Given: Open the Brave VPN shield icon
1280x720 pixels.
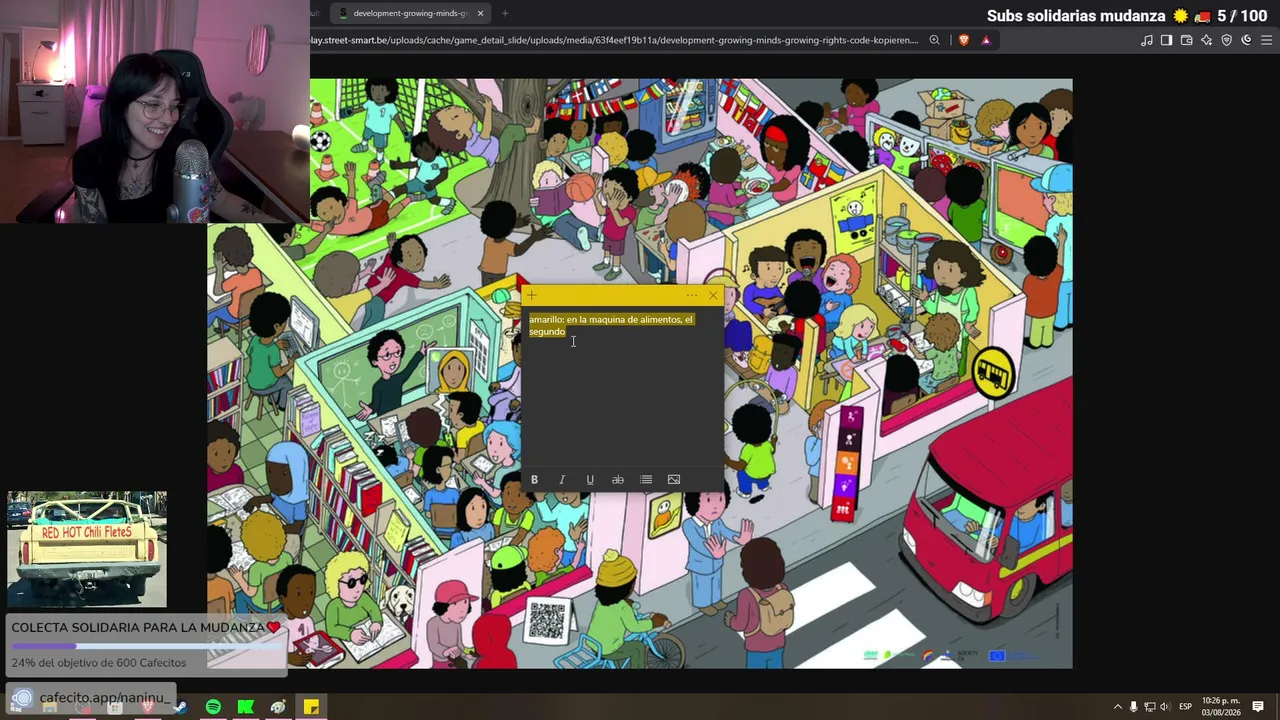Looking at the screenshot, I should pyautogui.click(x=1227, y=40).
